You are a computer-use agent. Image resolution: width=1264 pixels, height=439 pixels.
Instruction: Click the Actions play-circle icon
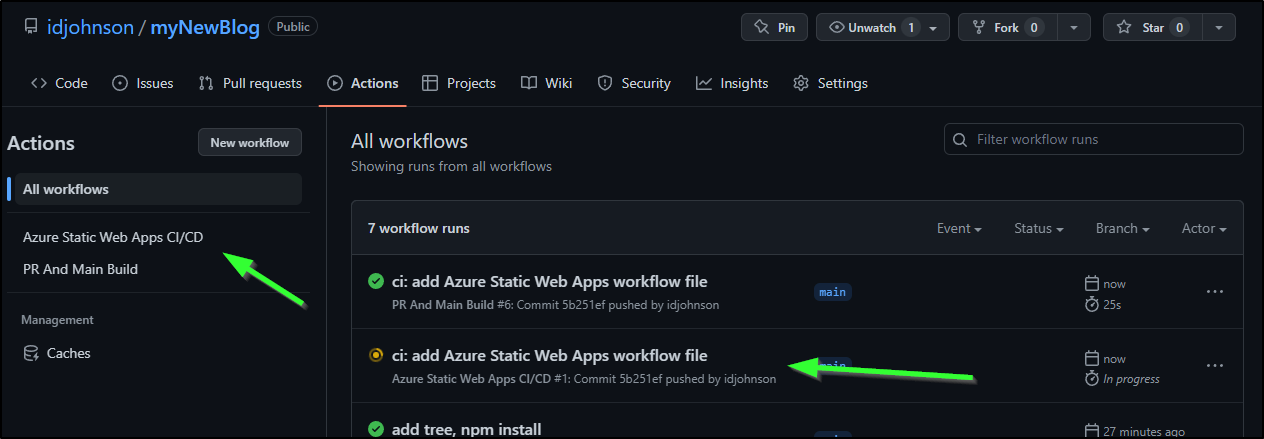tap(335, 83)
